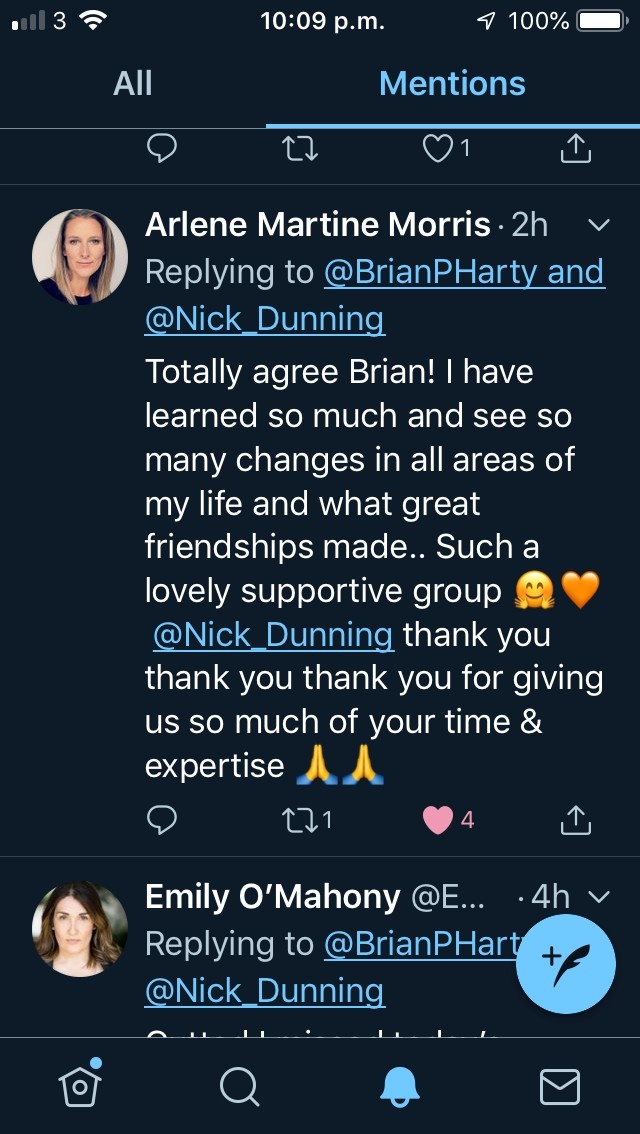Open the Search magnifier icon
This screenshot has height=1134, width=640.
(240, 1086)
